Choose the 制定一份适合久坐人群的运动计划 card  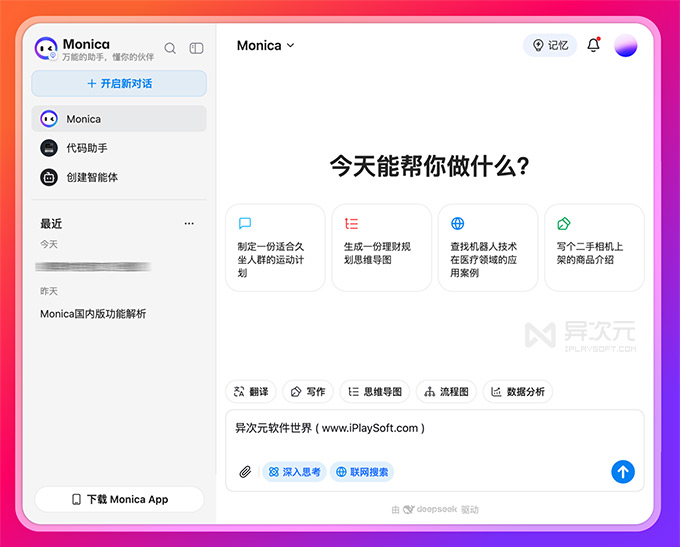pos(275,247)
